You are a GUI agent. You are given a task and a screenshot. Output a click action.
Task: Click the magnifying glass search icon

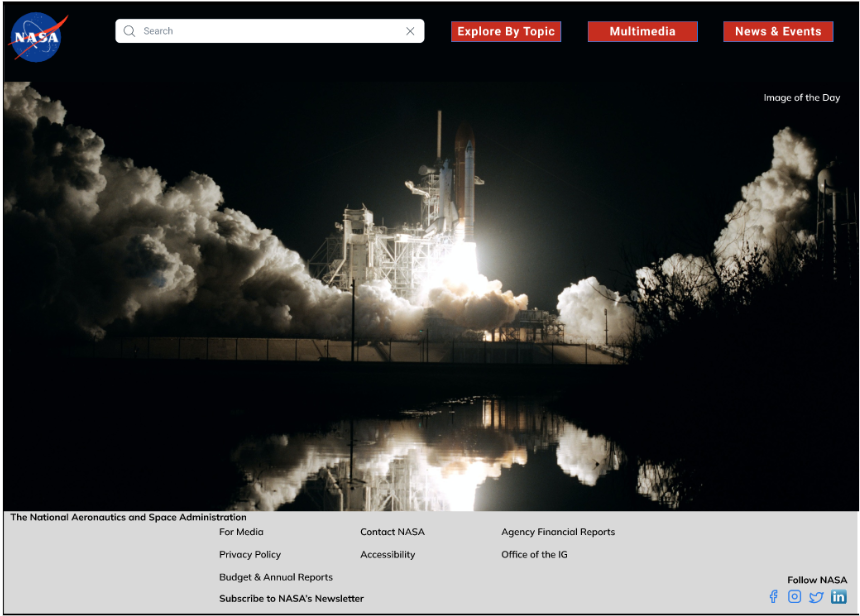click(x=130, y=31)
